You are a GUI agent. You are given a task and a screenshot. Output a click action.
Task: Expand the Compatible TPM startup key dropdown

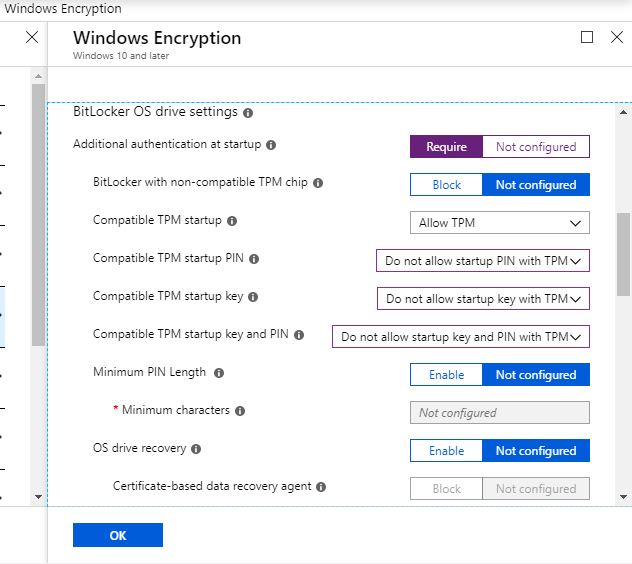482,299
